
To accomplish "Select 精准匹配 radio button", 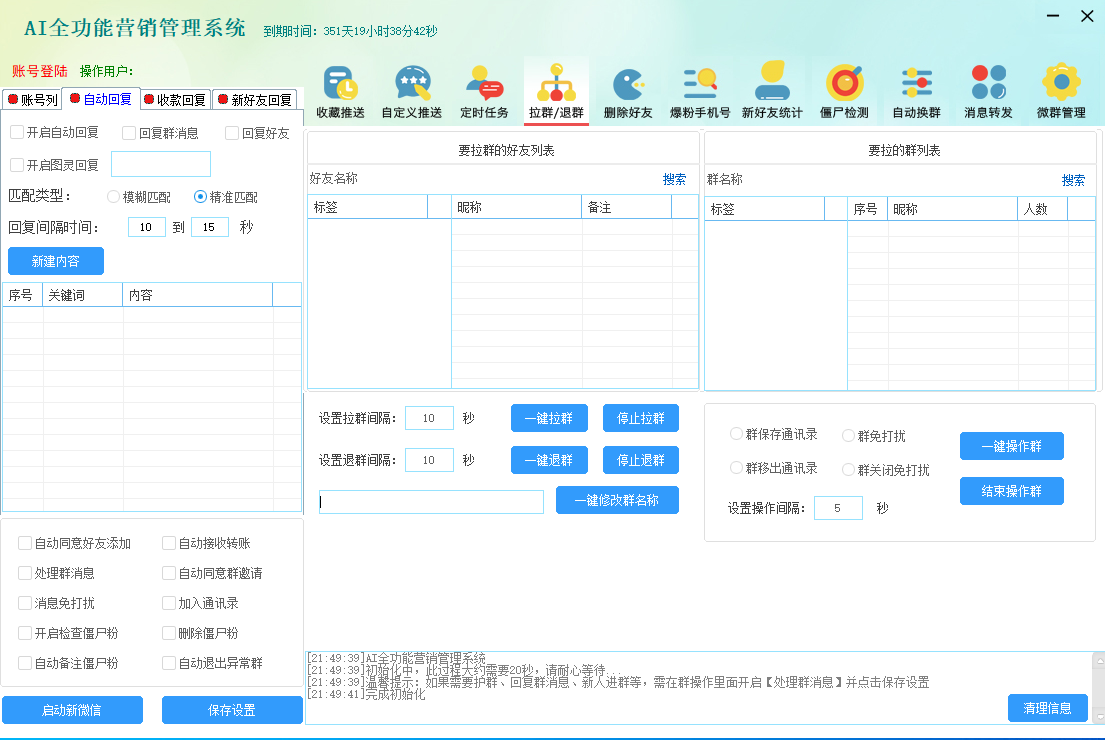I will [x=200, y=197].
